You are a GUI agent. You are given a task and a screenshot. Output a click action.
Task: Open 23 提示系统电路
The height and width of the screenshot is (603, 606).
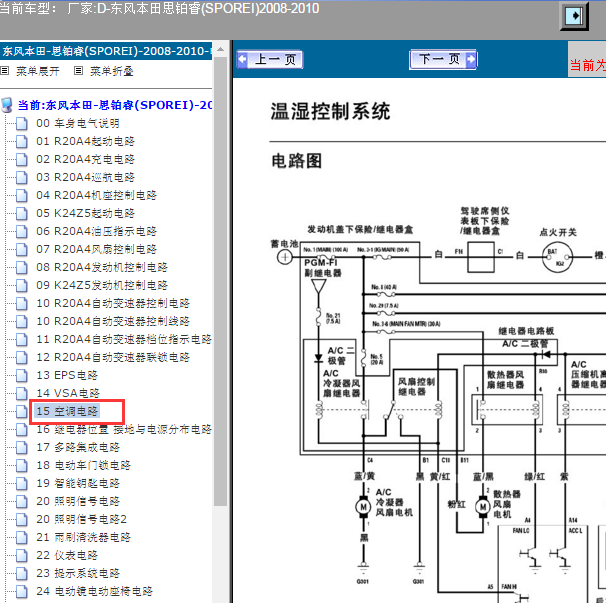(x=78, y=573)
